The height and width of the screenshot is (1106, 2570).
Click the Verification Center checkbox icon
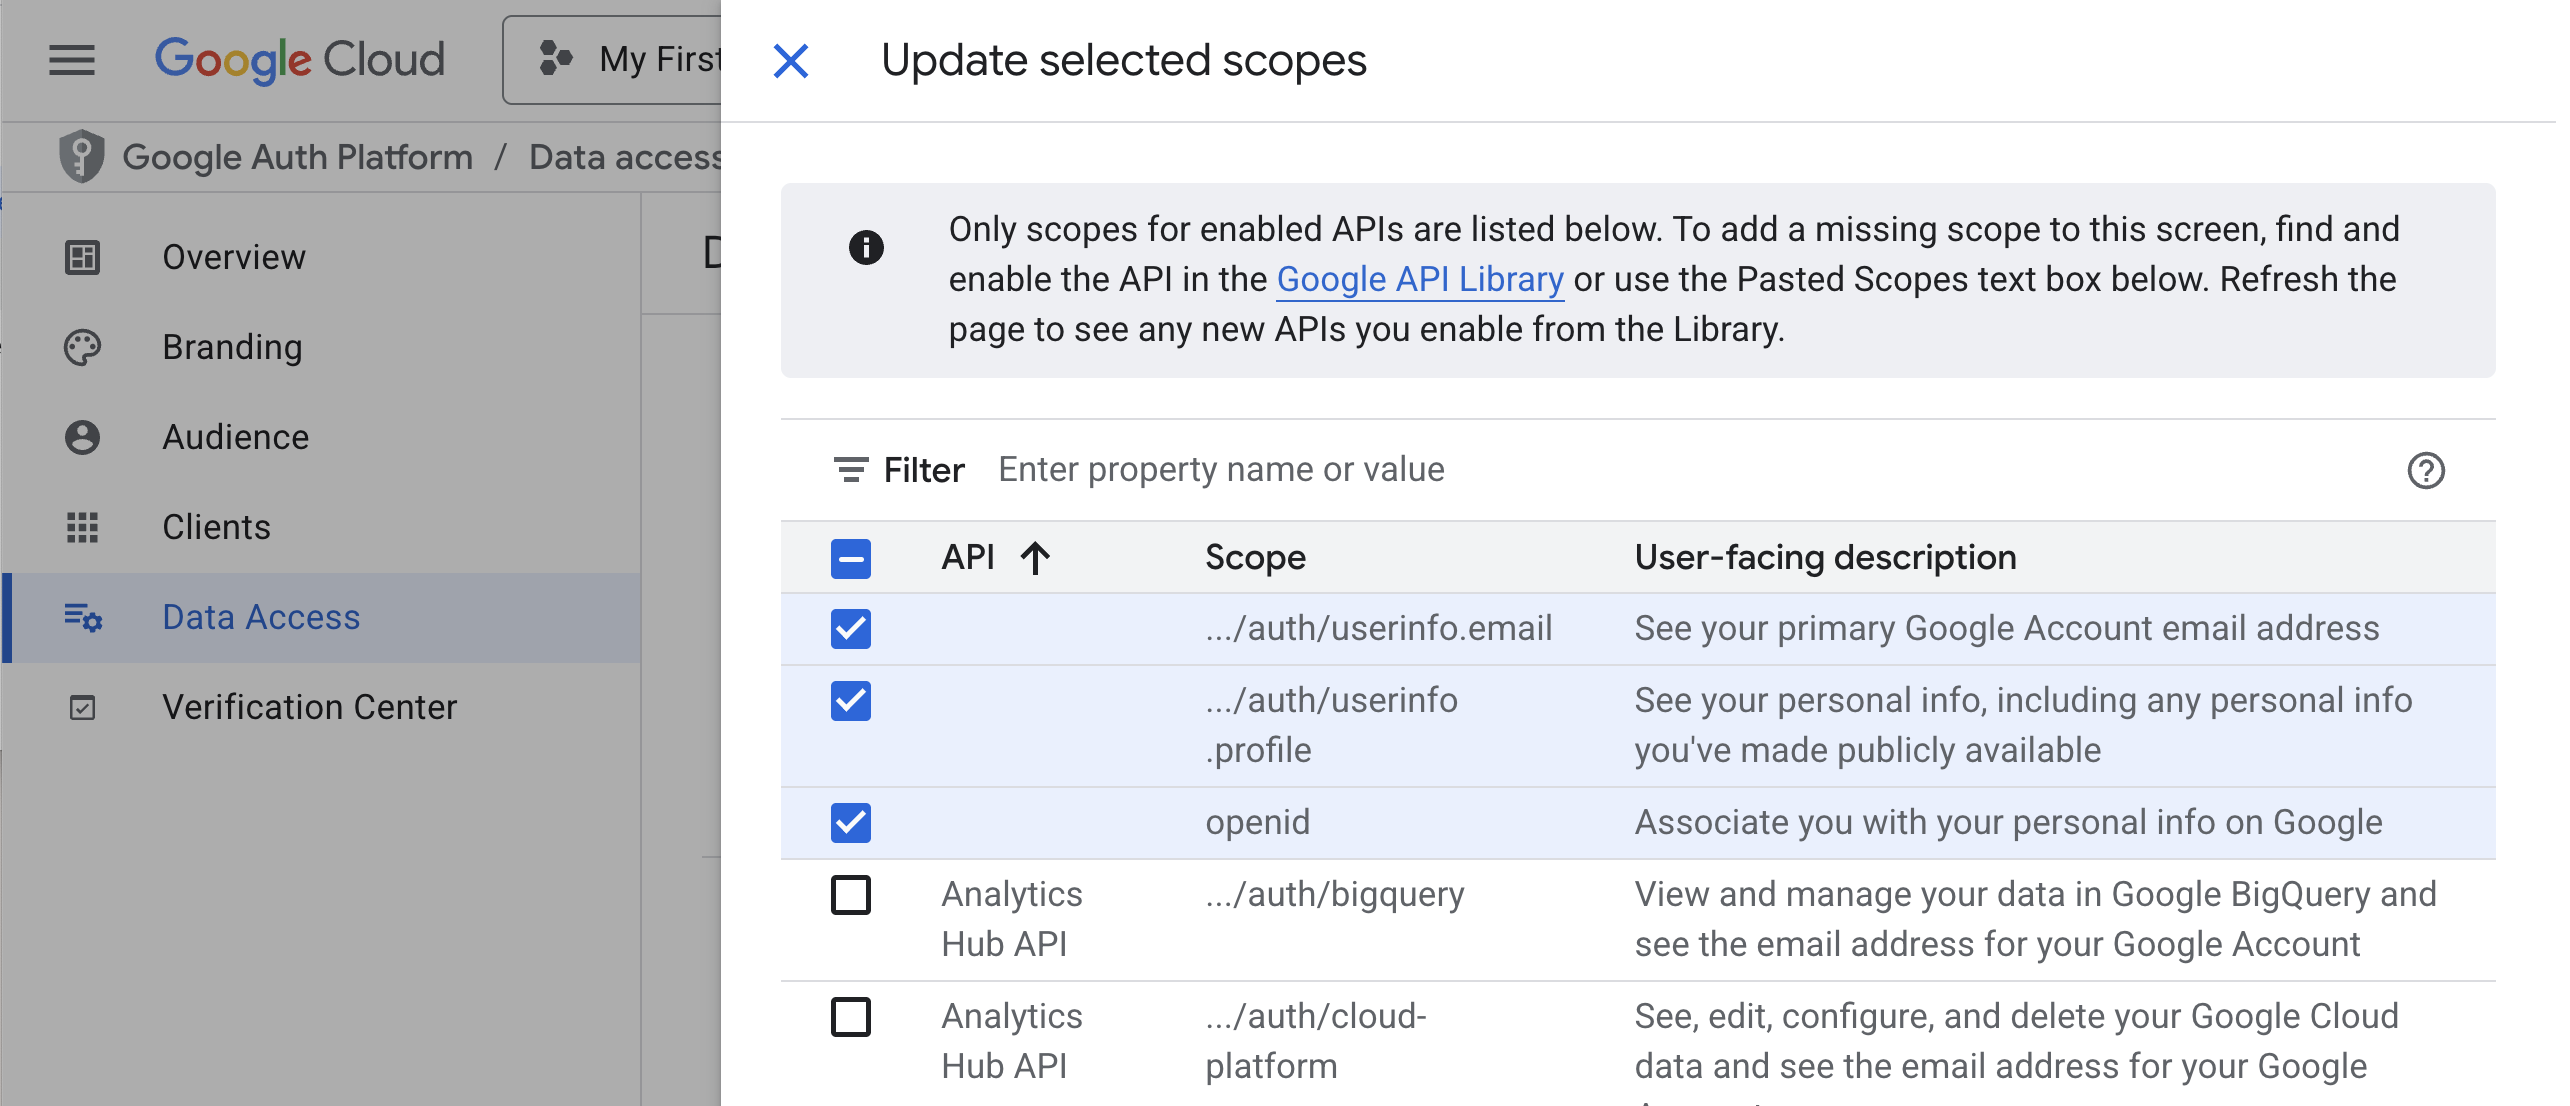pos(82,708)
